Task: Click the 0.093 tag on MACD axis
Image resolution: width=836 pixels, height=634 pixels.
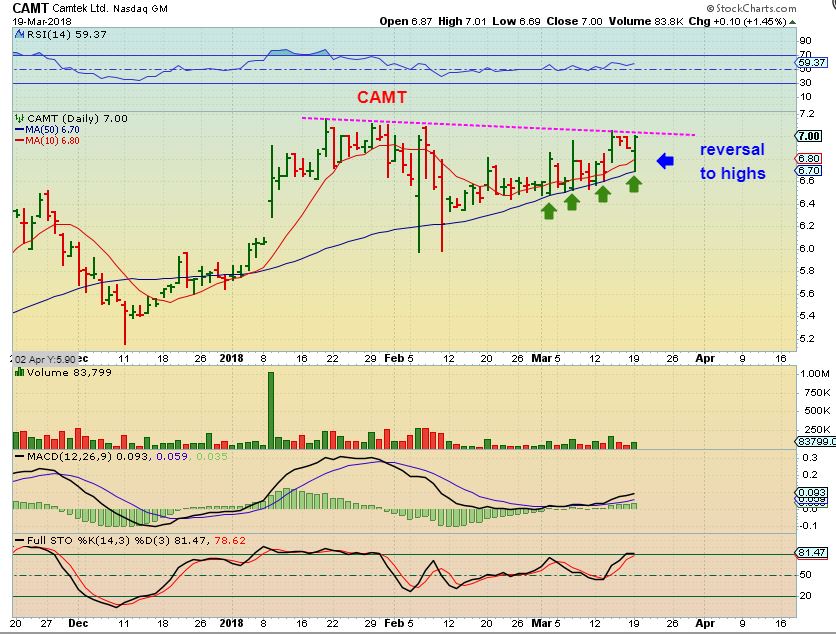Action: (811, 493)
